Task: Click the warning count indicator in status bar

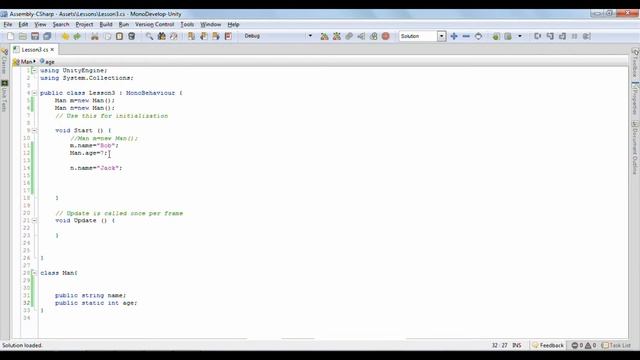Action: [591, 345]
